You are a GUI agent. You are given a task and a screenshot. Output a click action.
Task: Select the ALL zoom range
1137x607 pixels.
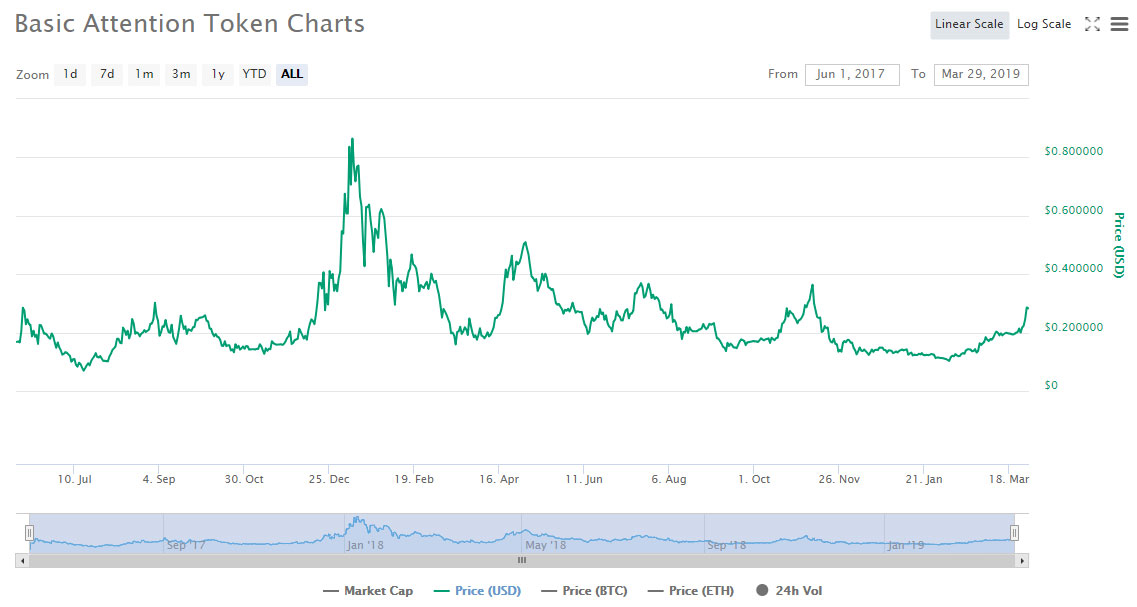(x=292, y=74)
